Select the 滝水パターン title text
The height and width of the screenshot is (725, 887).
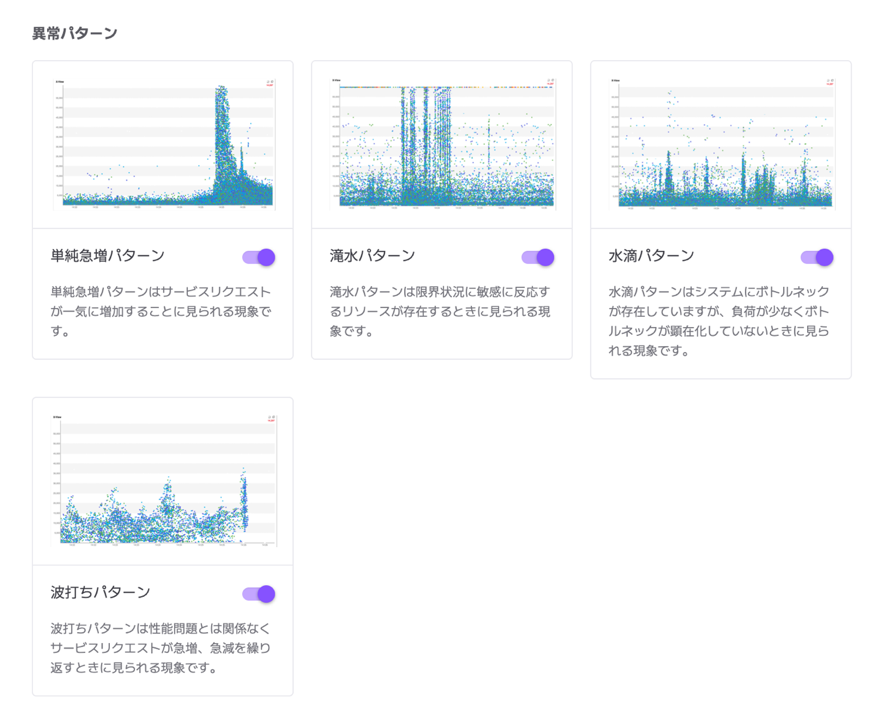[372, 256]
